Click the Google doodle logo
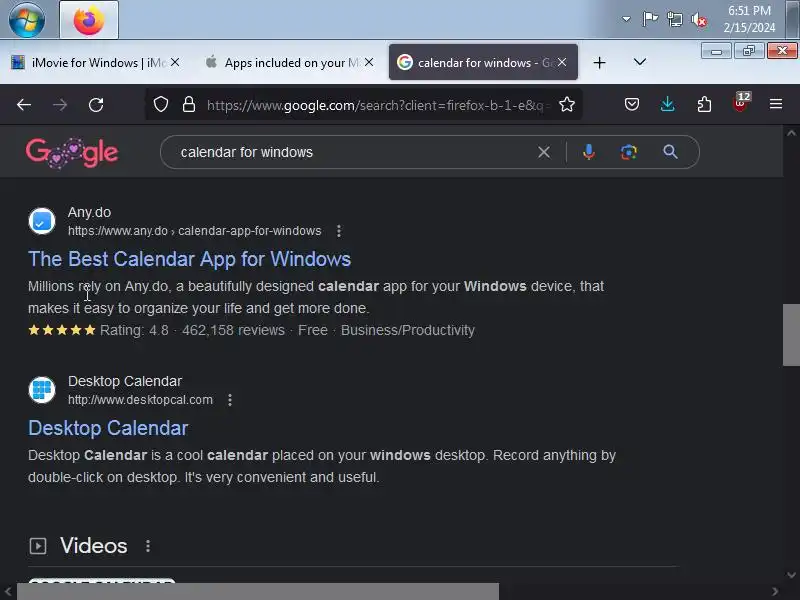This screenshot has height=600, width=800. click(x=72, y=152)
